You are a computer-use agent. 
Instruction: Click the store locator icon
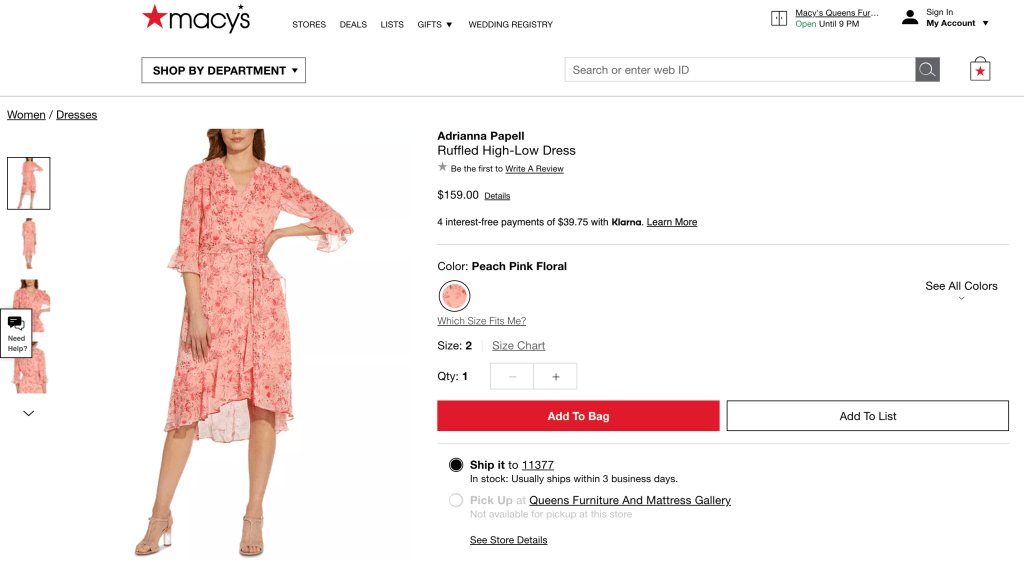pos(779,18)
